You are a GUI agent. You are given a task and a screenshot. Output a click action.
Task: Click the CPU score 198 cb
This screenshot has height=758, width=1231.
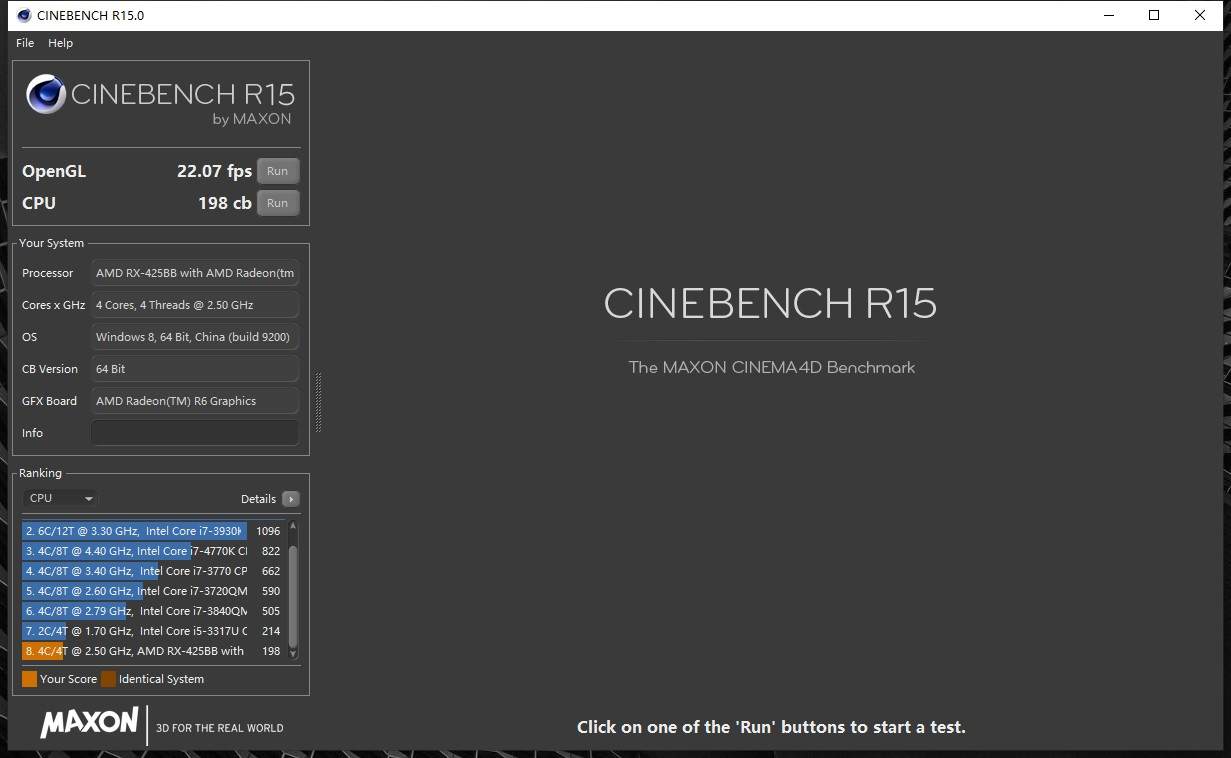(x=225, y=203)
